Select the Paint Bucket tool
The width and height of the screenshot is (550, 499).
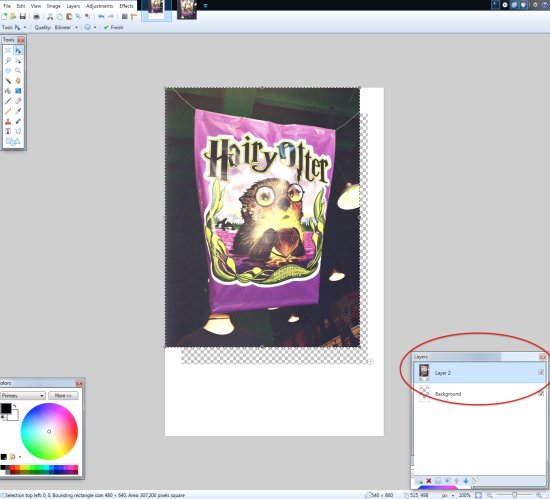point(8,91)
